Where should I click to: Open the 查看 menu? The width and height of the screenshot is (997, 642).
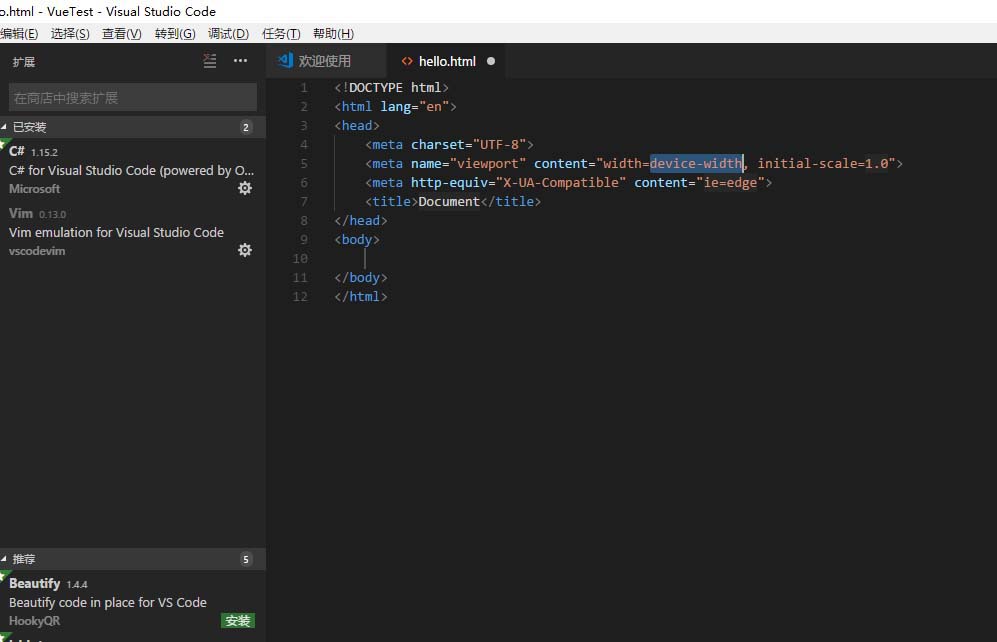tap(121, 33)
